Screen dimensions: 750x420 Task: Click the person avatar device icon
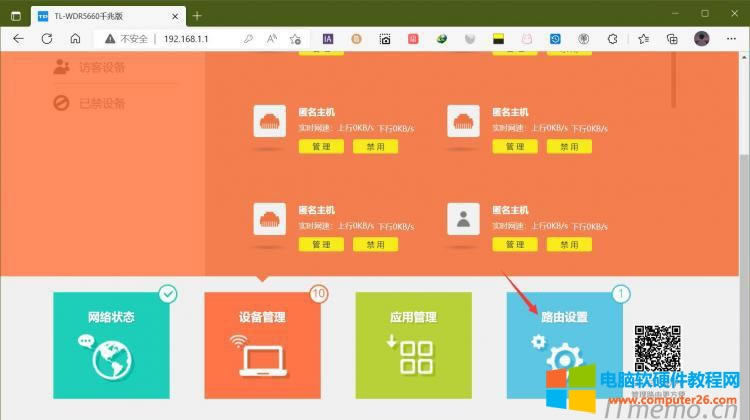(462, 219)
